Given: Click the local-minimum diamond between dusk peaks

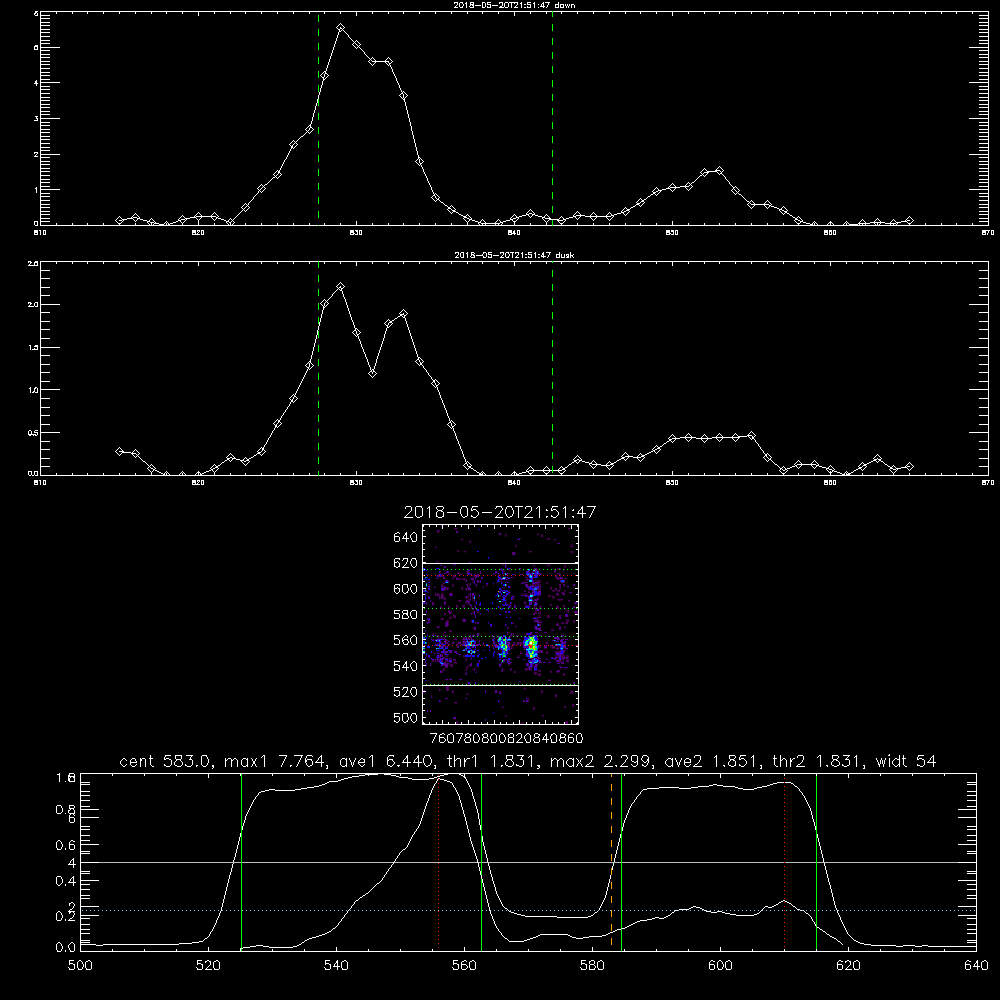Looking at the screenshot, I should point(372,373).
